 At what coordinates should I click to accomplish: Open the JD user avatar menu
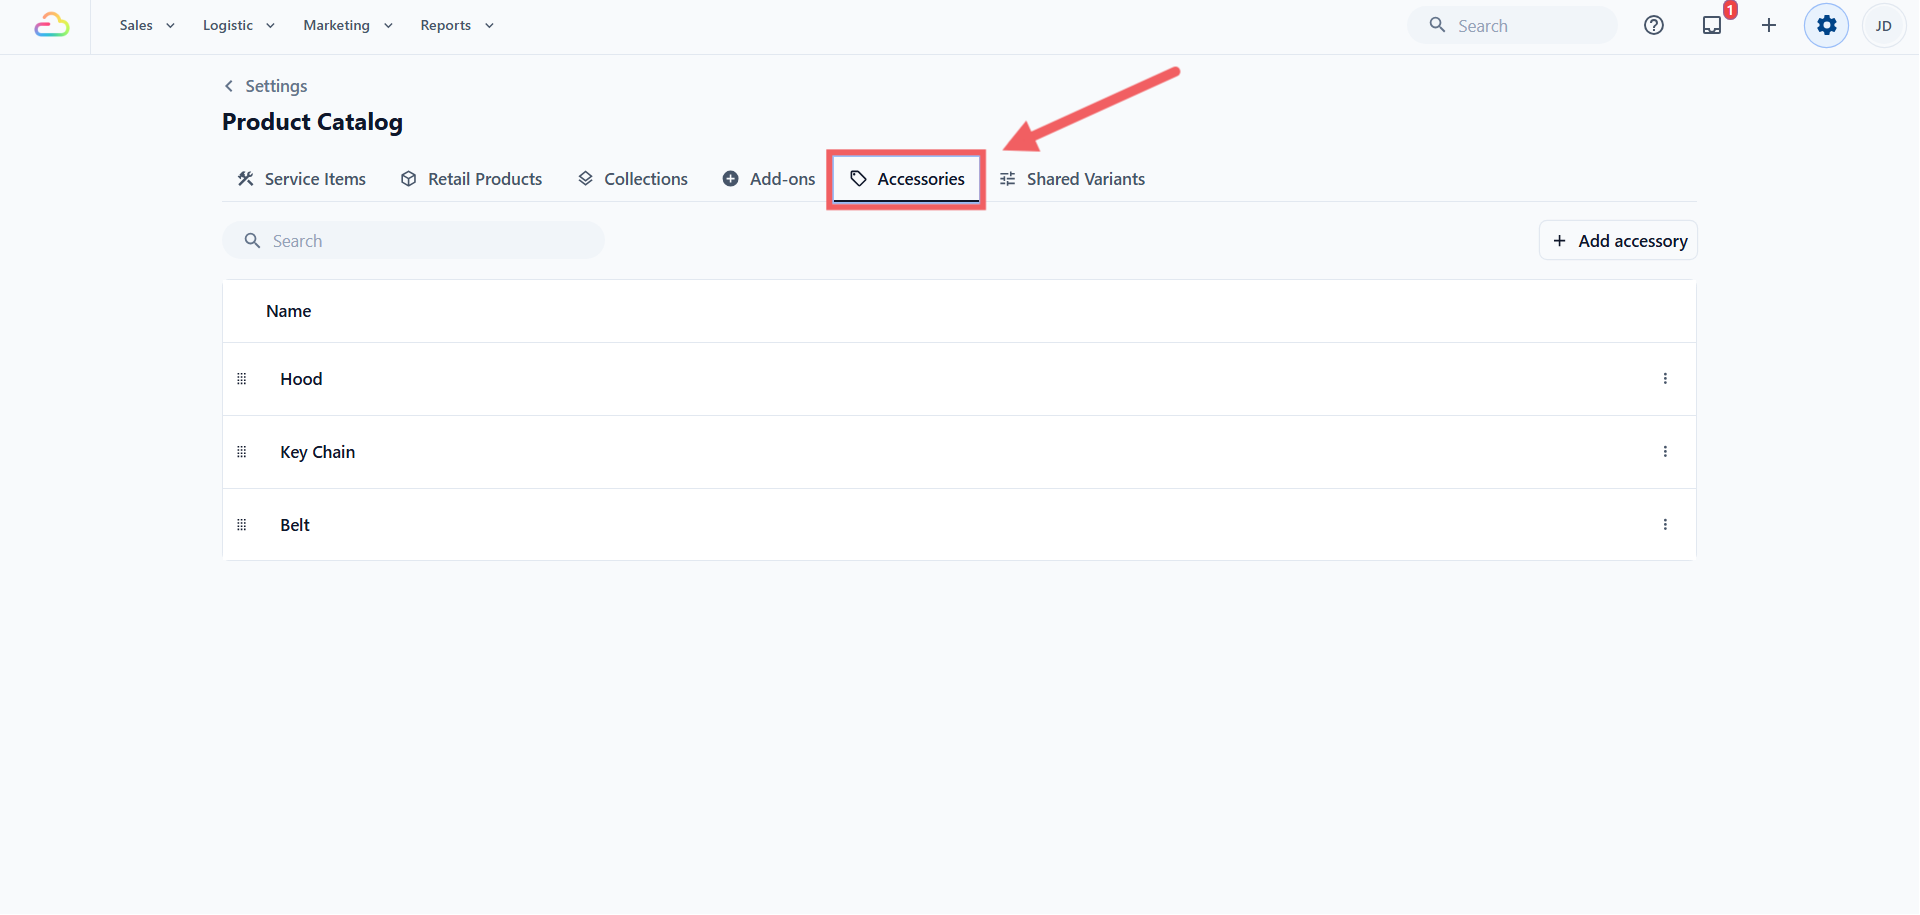[x=1884, y=26]
